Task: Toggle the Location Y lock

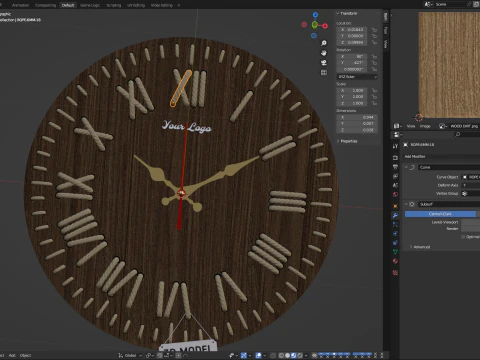Action: click(x=374, y=36)
